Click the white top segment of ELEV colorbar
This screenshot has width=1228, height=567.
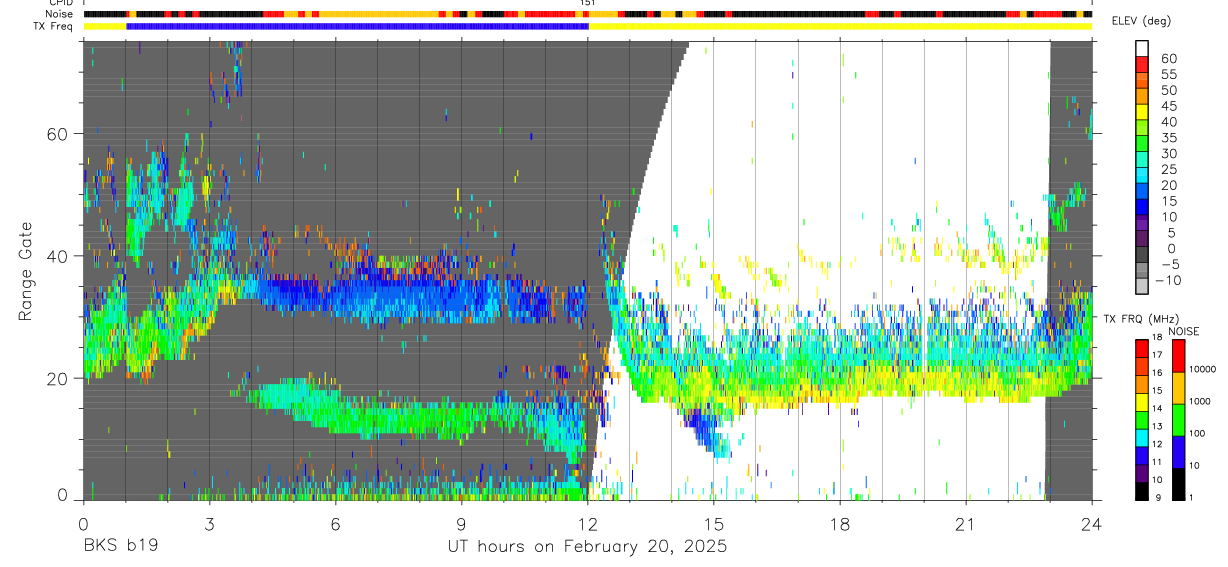point(1142,49)
